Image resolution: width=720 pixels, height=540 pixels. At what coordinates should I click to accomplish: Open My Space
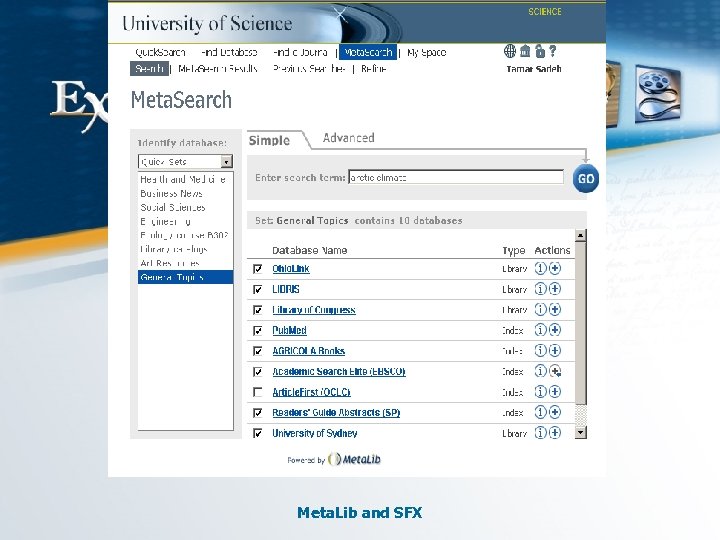(427, 52)
